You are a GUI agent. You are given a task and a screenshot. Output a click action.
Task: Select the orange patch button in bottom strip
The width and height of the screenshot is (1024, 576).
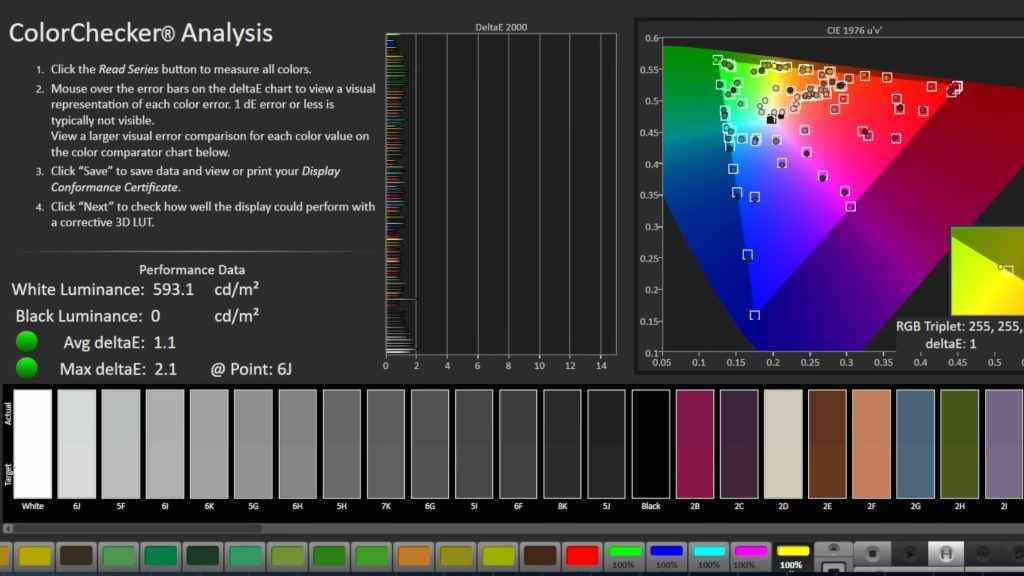pyautogui.click(x=414, y=555)
